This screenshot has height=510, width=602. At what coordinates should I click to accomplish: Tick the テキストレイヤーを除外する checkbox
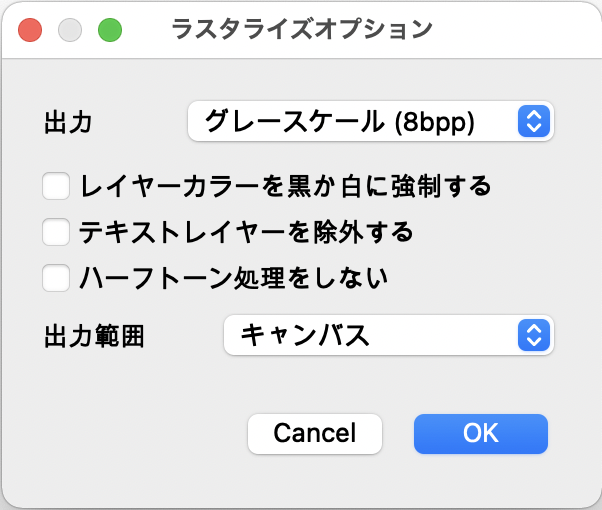click(x=56, y=233)
